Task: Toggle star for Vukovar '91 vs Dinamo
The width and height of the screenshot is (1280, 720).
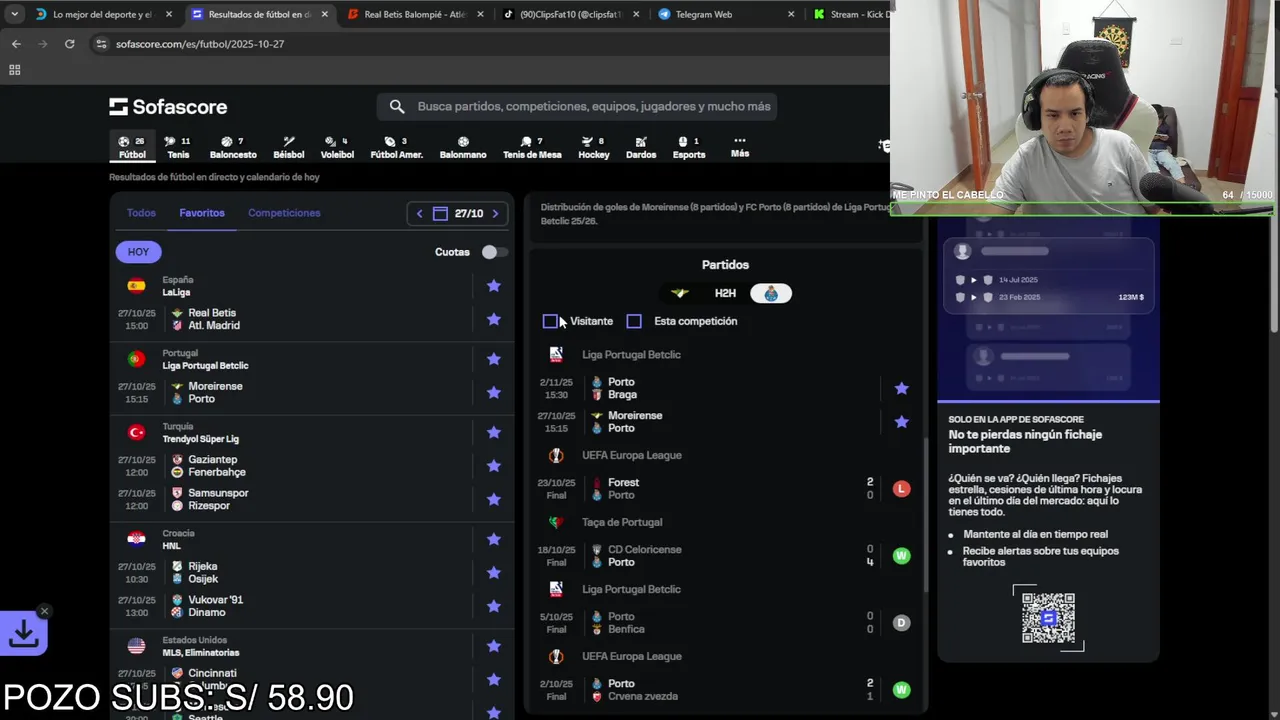Action: pos(493,606)
